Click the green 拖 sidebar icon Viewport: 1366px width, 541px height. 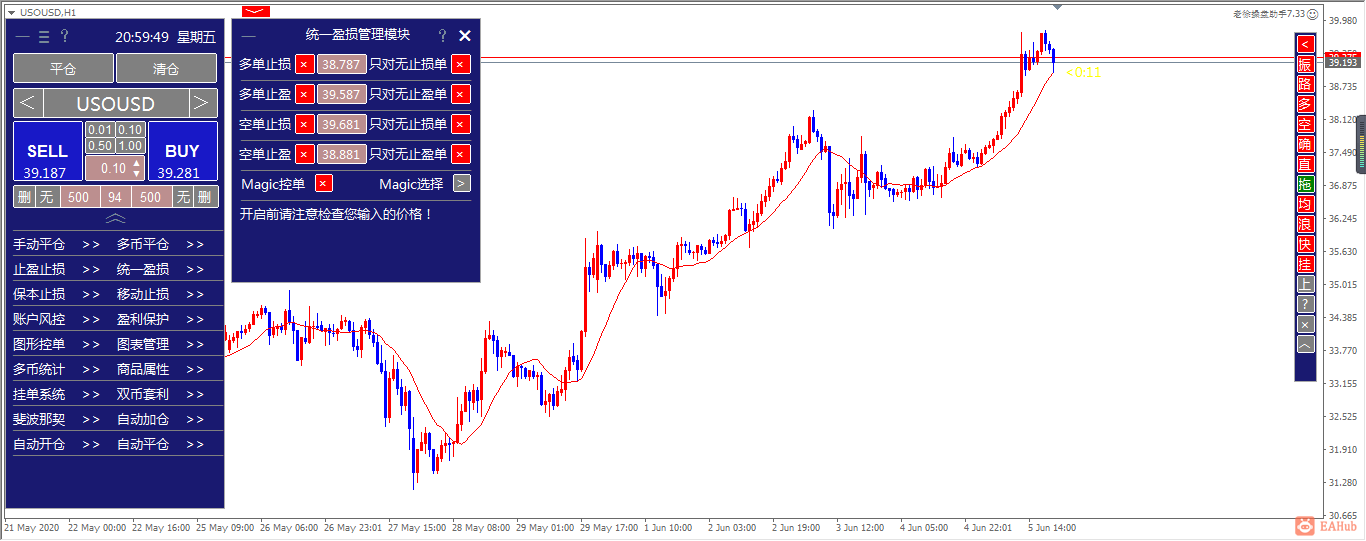pyautogui.click(x=1305, y=184)
